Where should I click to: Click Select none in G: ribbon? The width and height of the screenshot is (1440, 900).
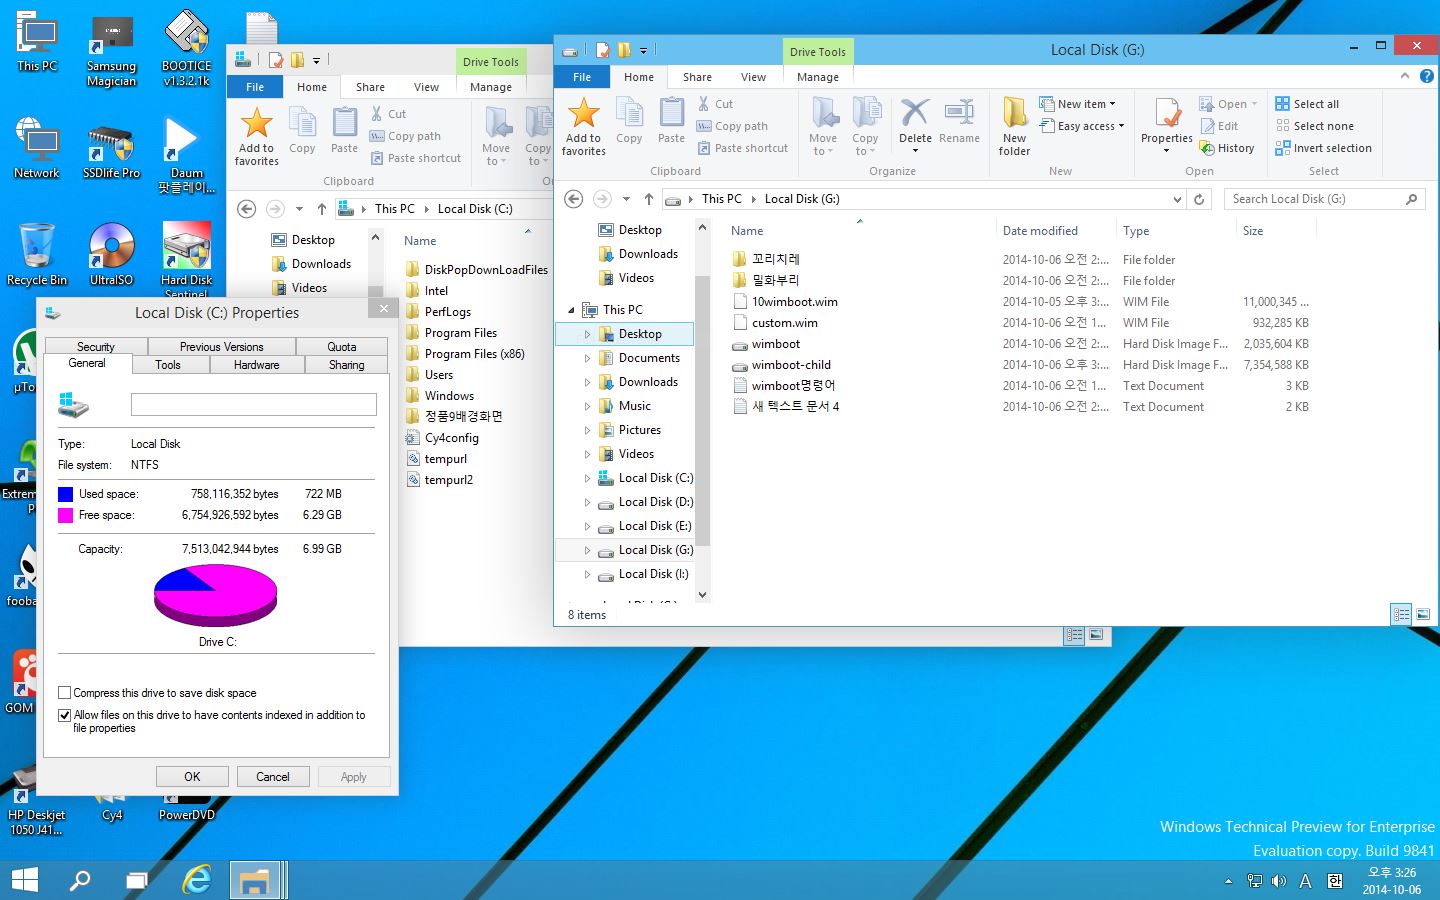(x=1314, y=126)
